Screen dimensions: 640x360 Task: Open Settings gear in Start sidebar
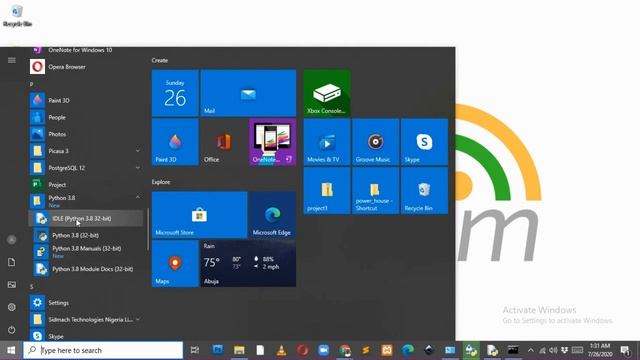(x=11, y=307)
